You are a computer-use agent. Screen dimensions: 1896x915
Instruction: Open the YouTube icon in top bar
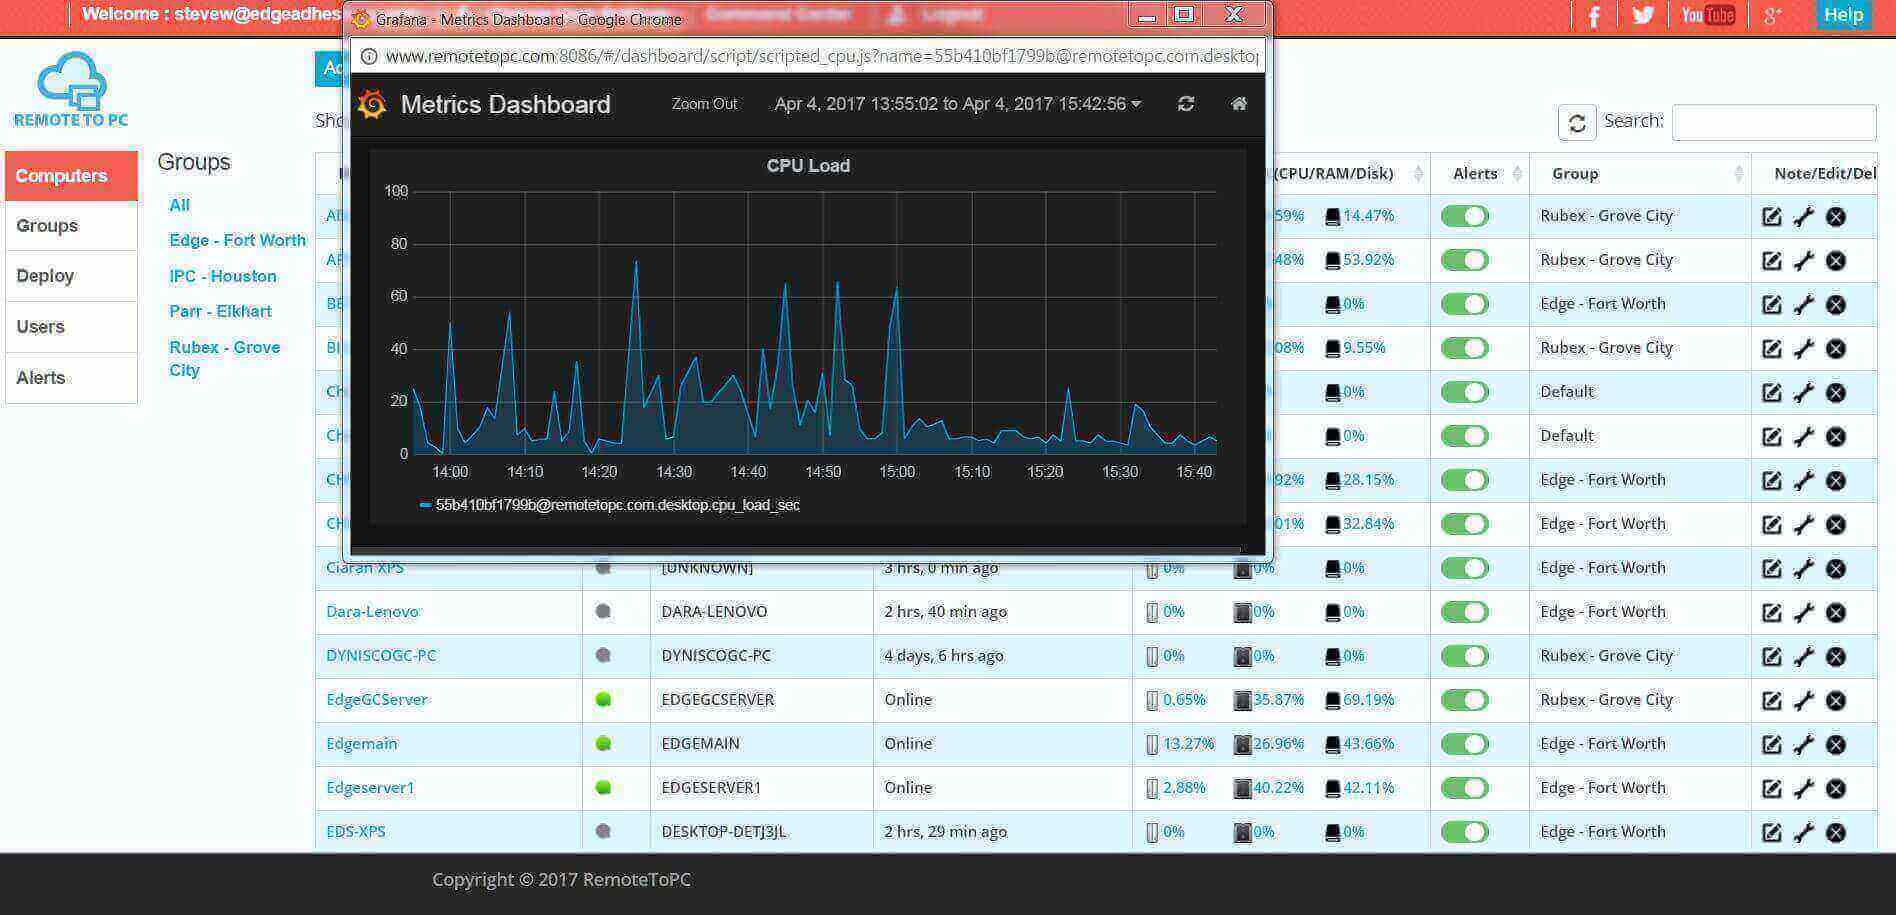[x=1707, y=15]
